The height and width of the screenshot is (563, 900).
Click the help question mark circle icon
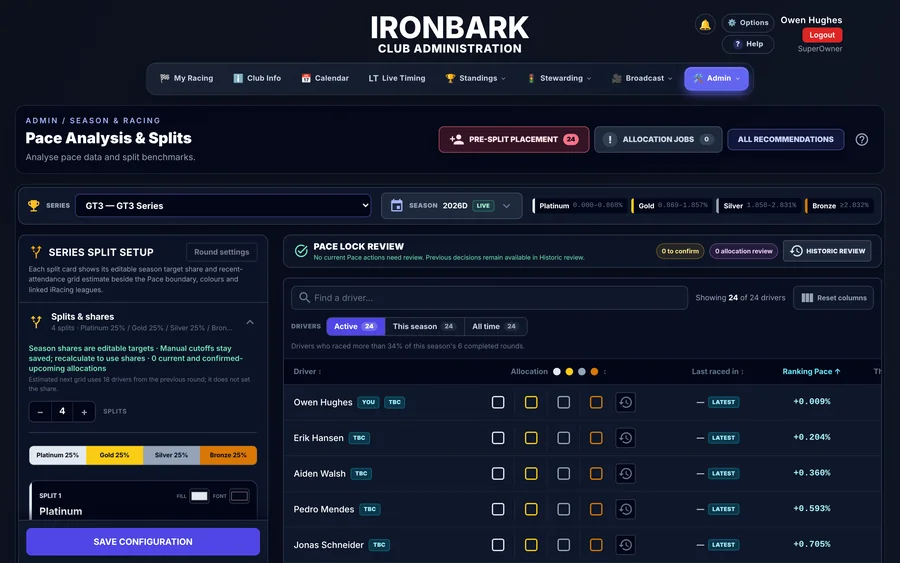click(x=861, y=139)
